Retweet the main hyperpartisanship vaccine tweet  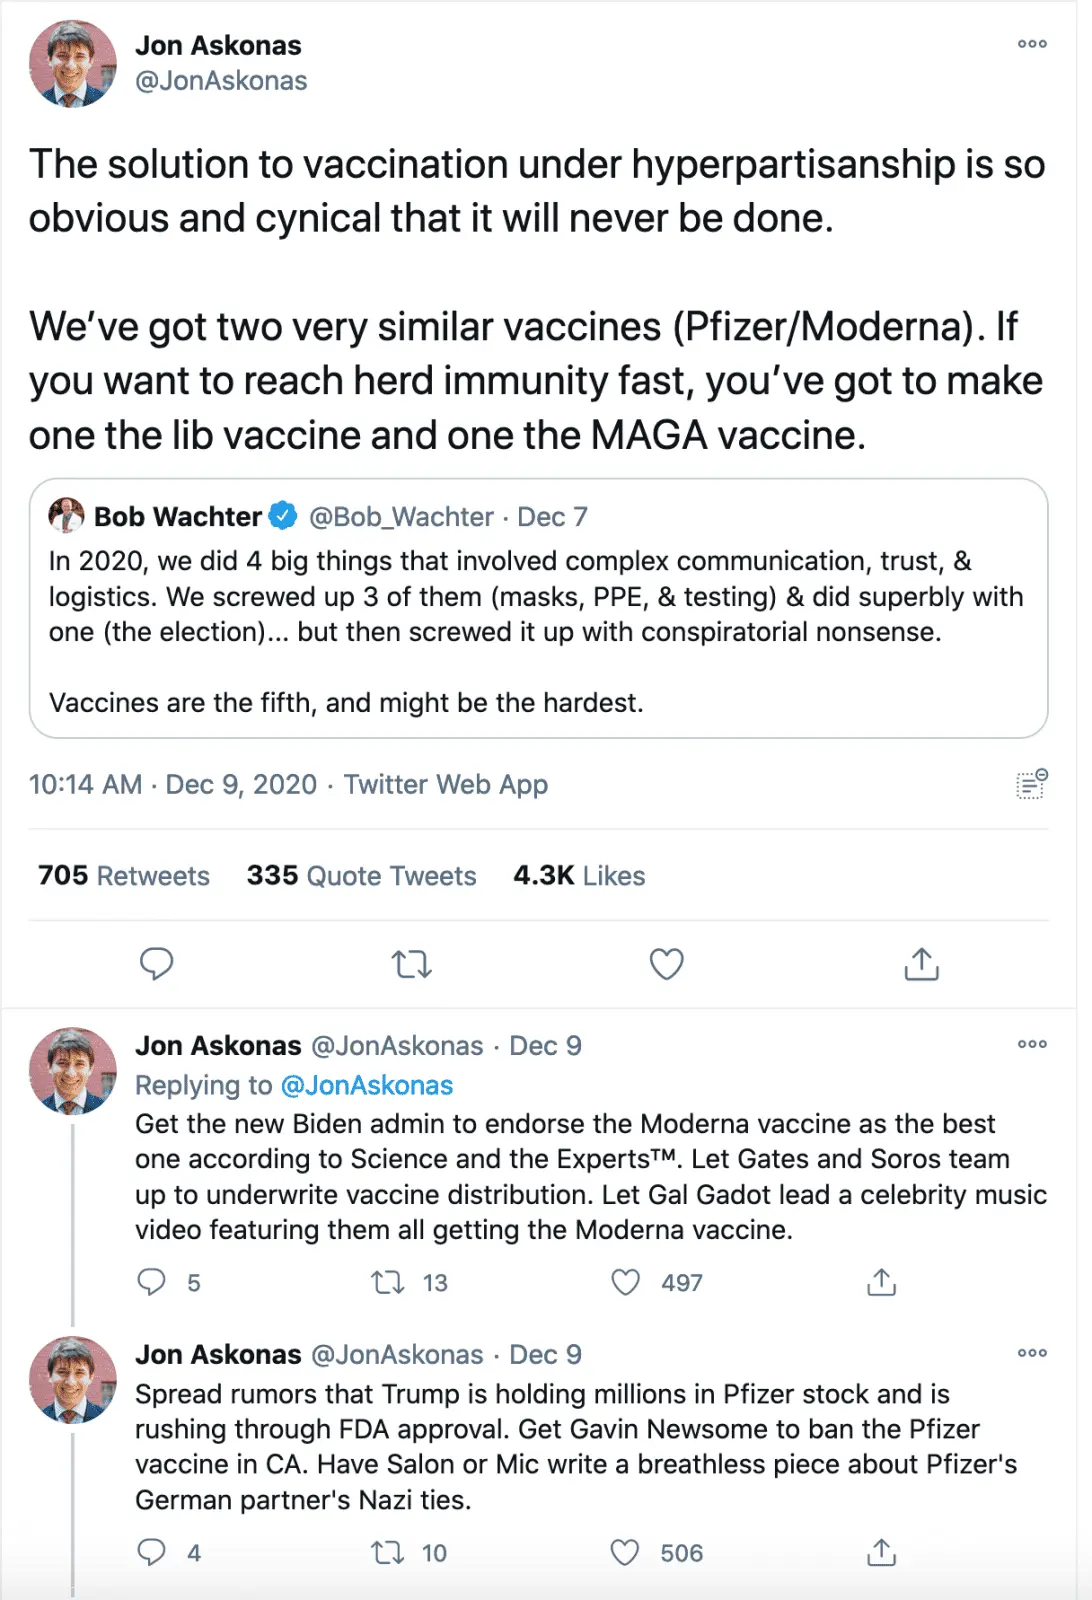click(411, 964)
